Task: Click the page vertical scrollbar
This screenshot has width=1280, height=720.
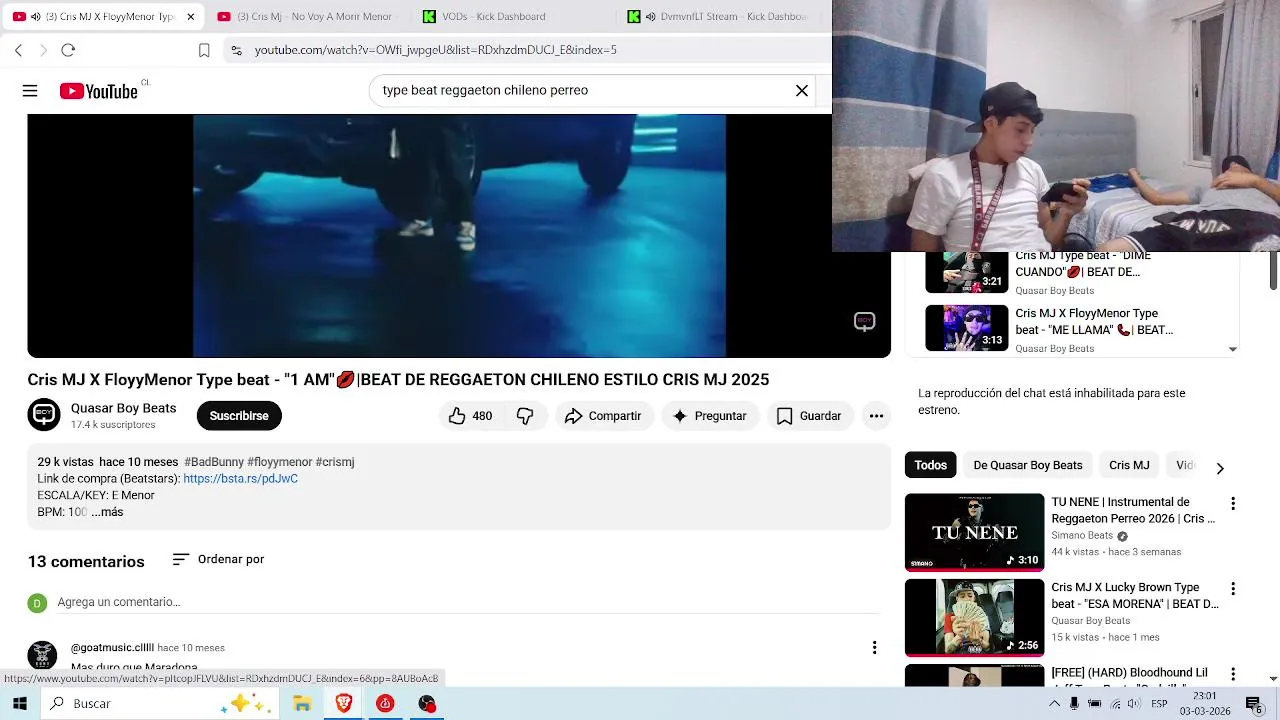Action: pyautogui.click(x=1273, y=272)
